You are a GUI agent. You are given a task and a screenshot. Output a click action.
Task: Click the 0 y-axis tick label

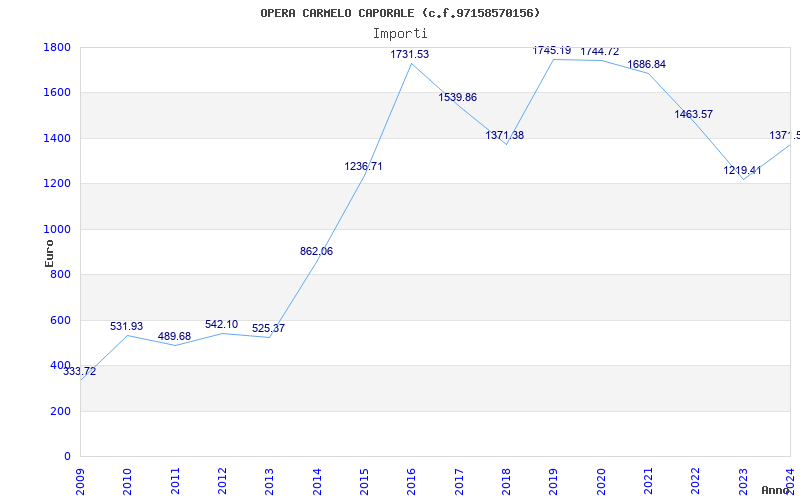(67, 457)
